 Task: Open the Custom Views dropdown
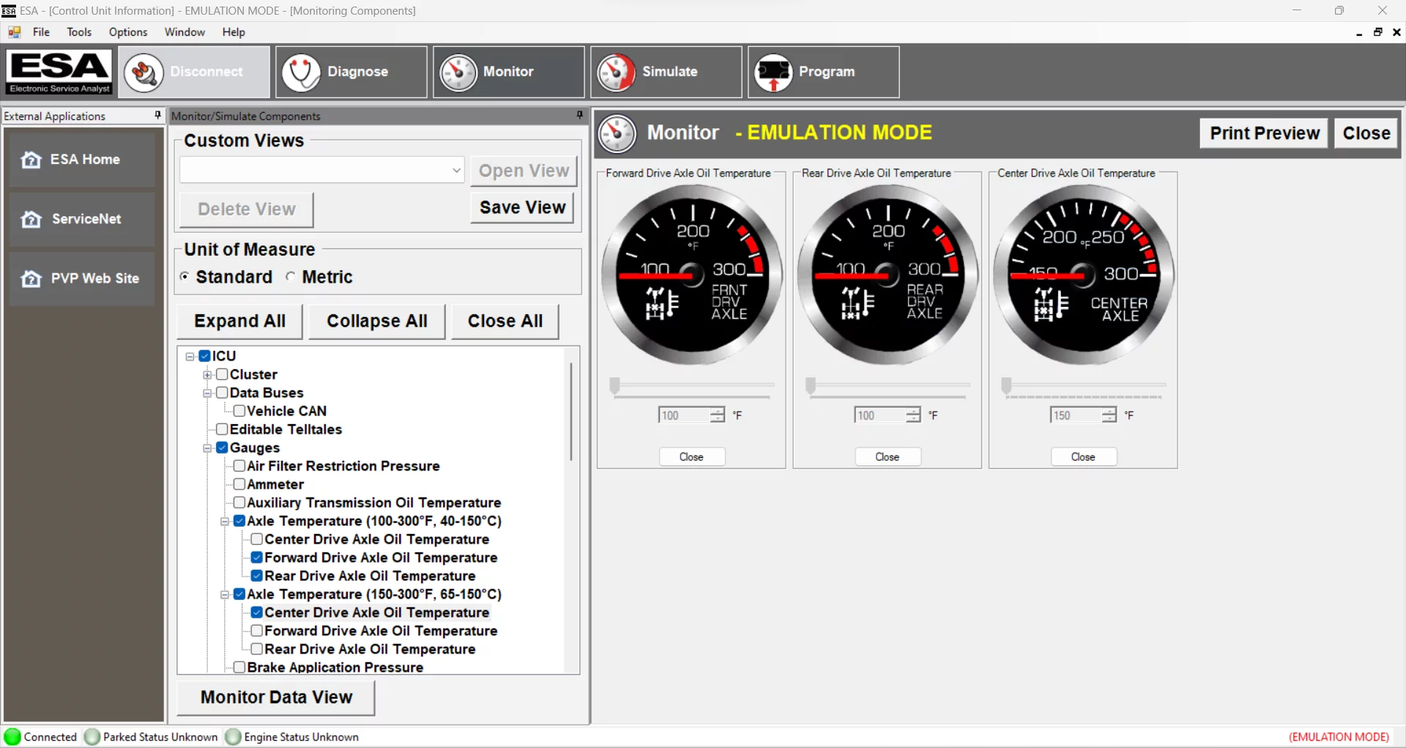pyautogui.click(x=457, y=170)
